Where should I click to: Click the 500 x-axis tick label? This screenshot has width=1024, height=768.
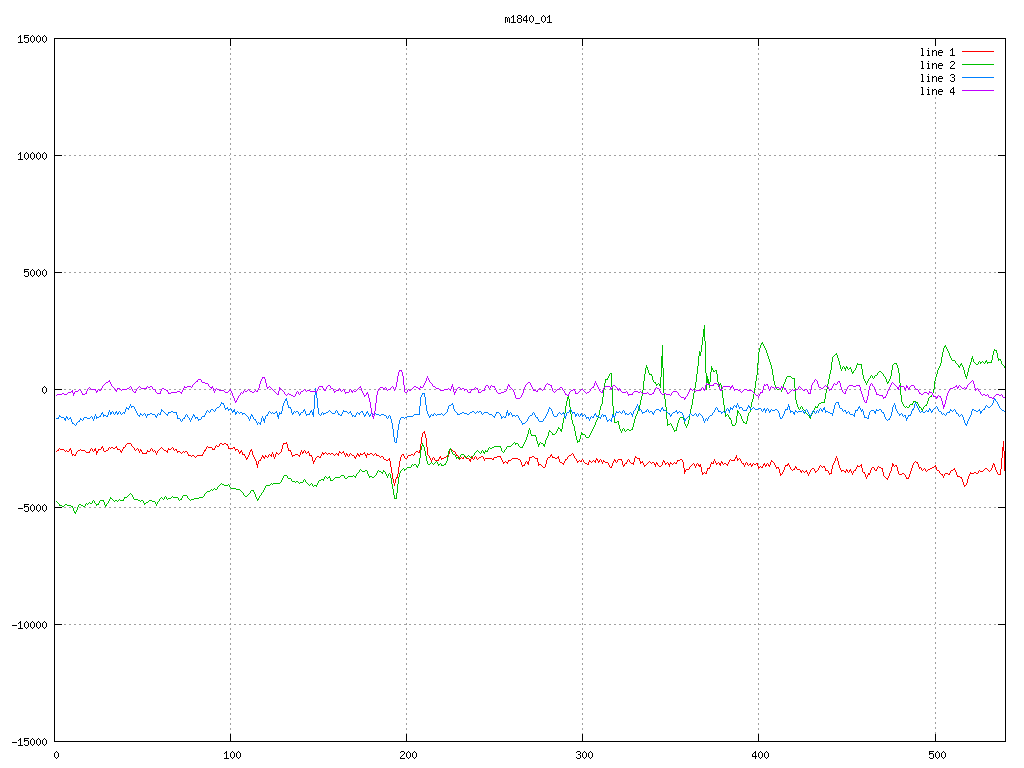pos(935,755)
